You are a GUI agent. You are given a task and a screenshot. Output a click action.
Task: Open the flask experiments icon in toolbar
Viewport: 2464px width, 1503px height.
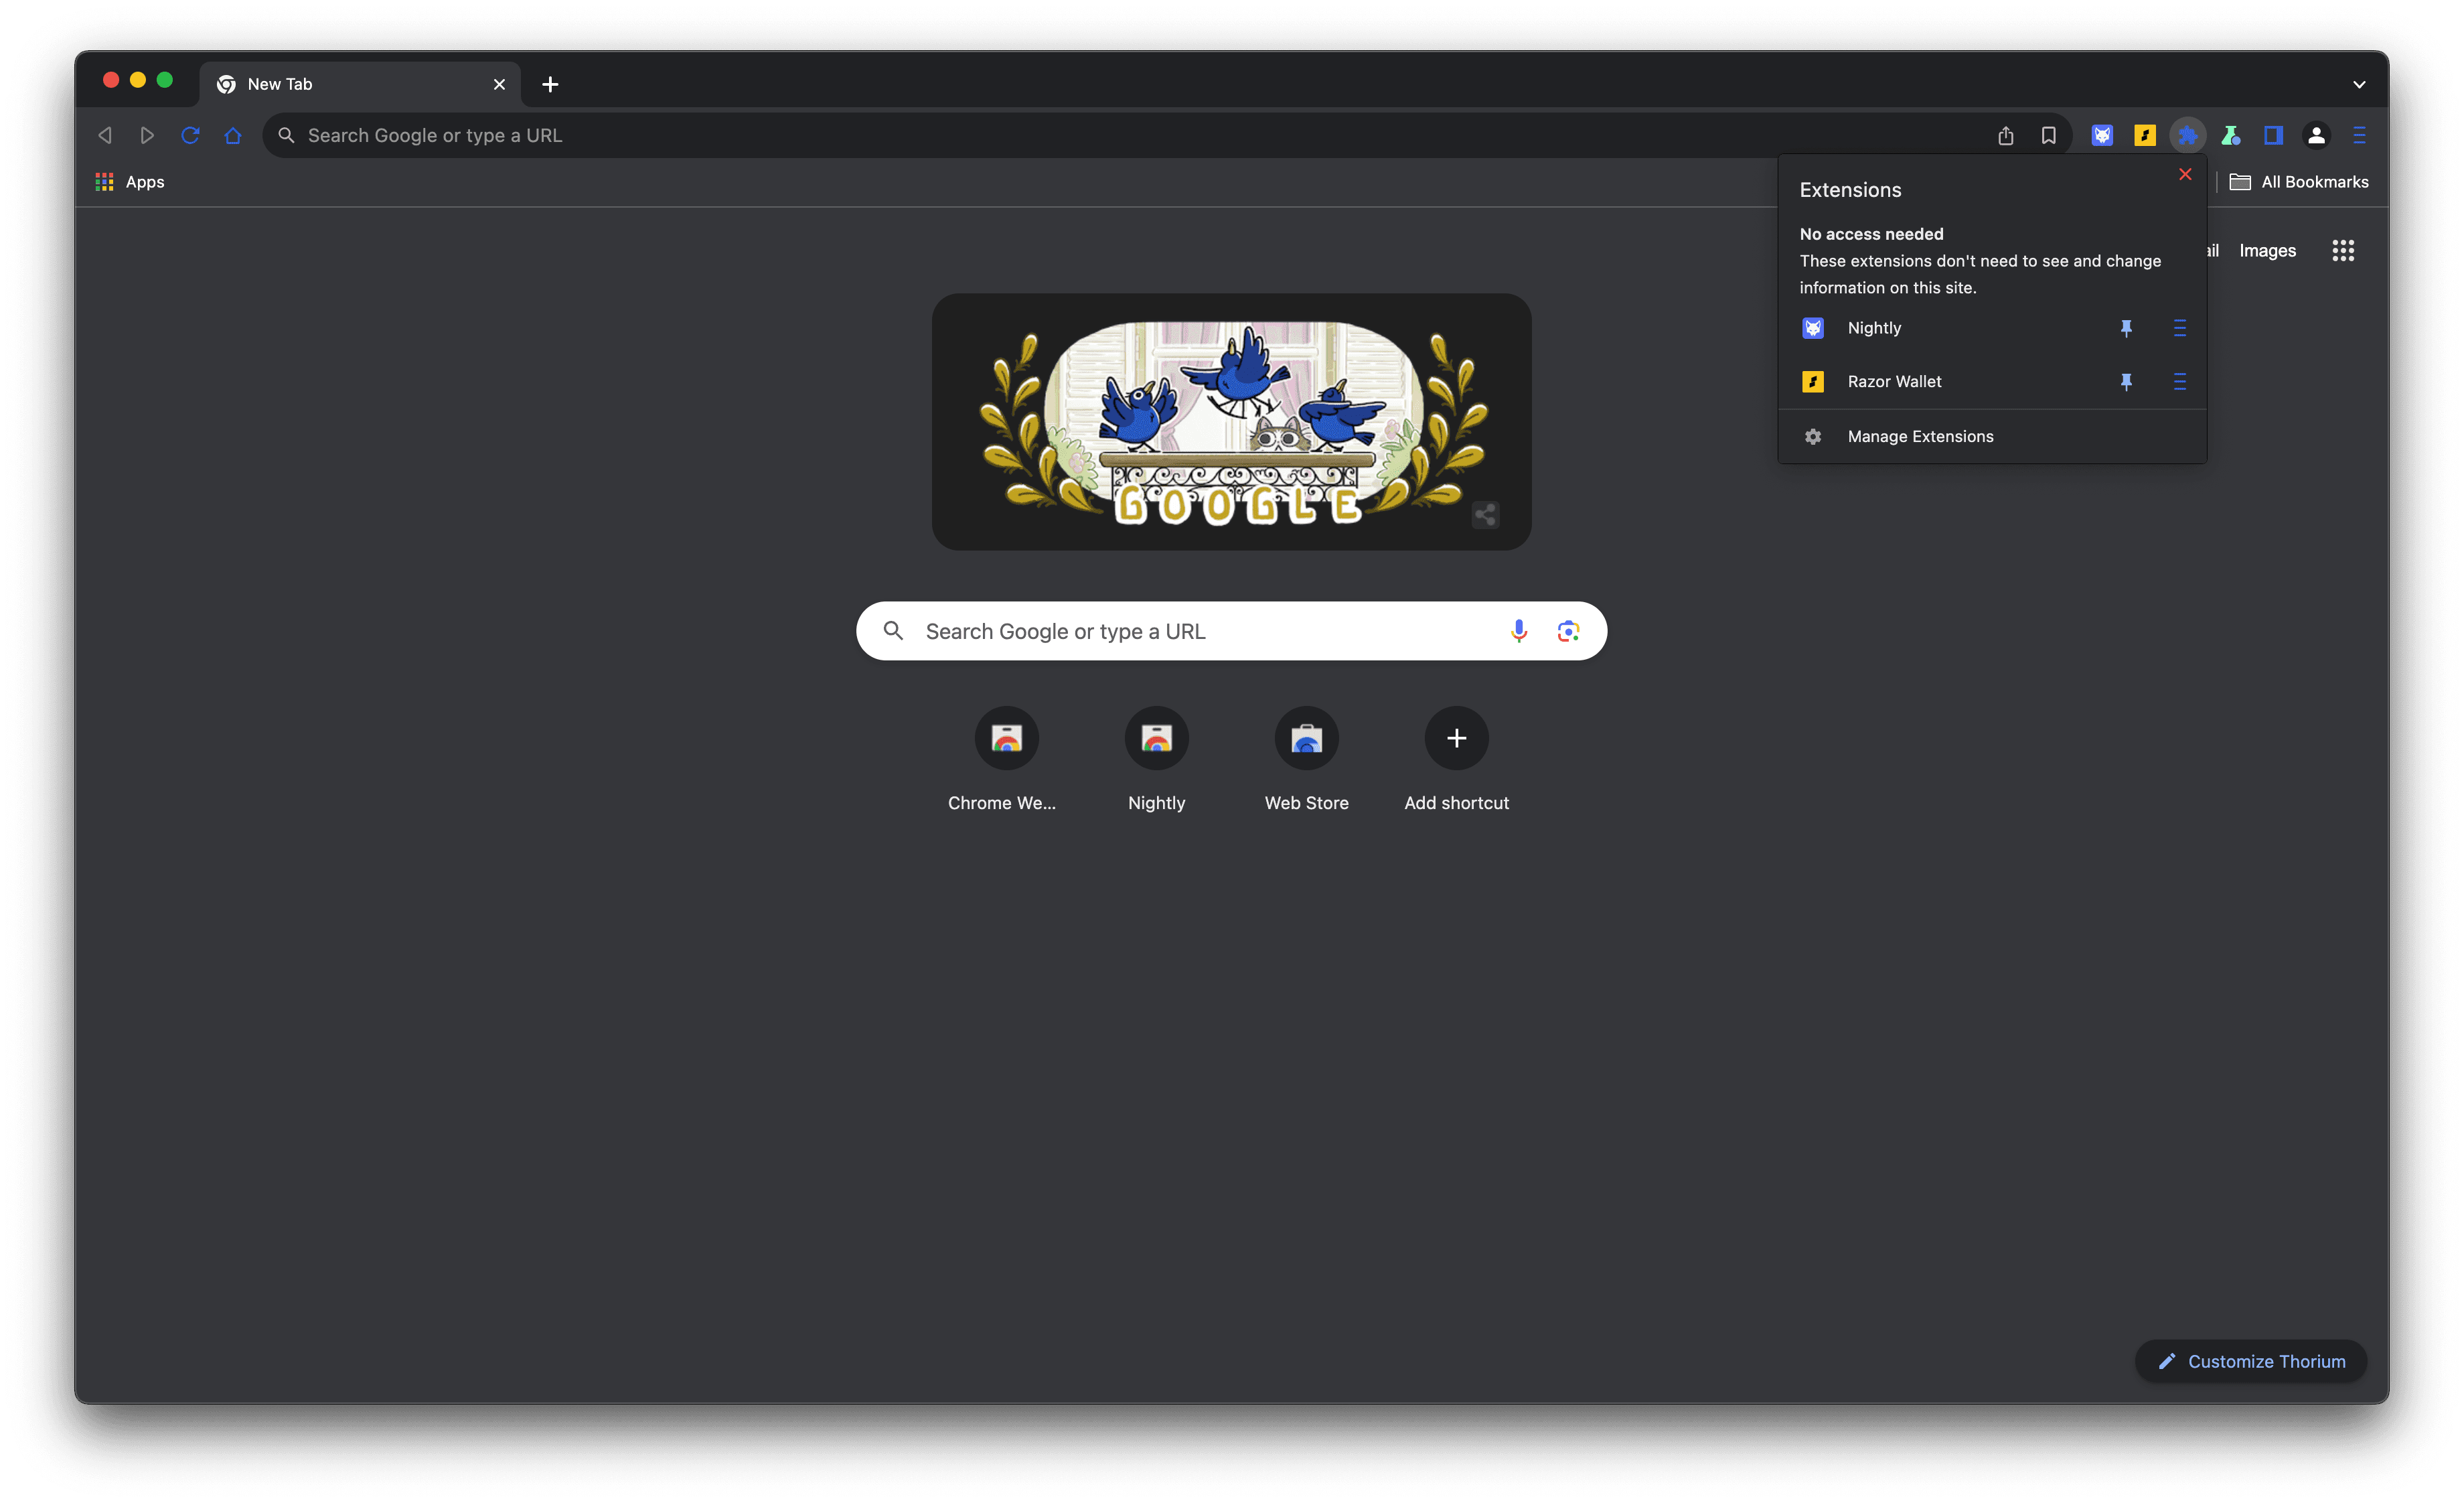pyautogui.click(x=2231, y=135)
